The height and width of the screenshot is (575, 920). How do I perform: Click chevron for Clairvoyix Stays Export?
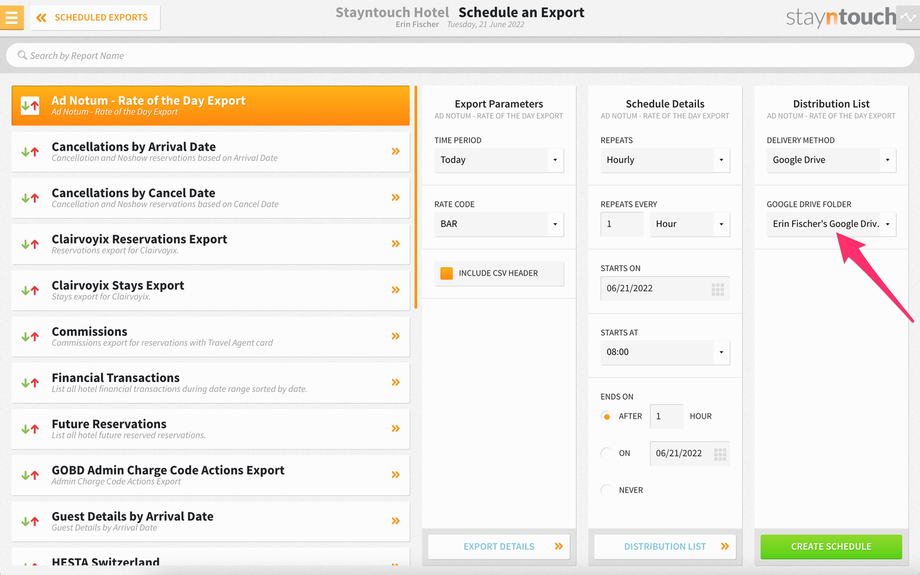[x=395, y=290]
